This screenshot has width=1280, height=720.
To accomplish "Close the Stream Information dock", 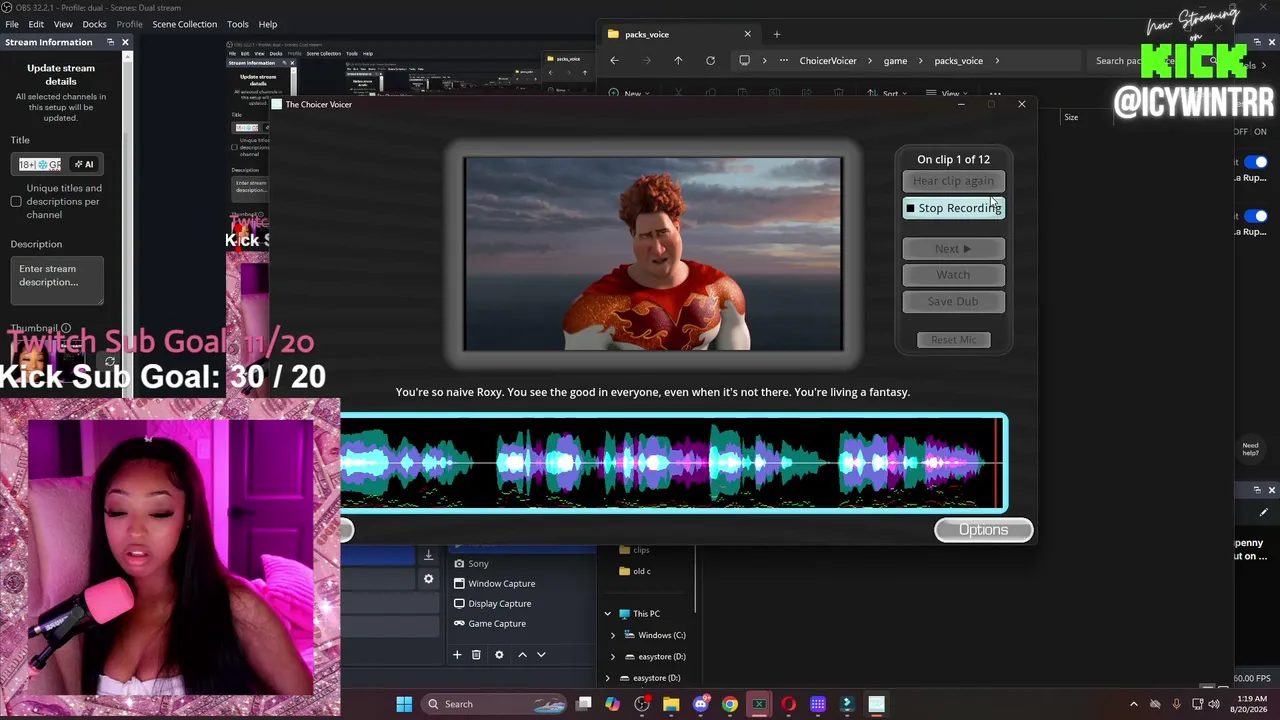I will (x=125, y=42).
